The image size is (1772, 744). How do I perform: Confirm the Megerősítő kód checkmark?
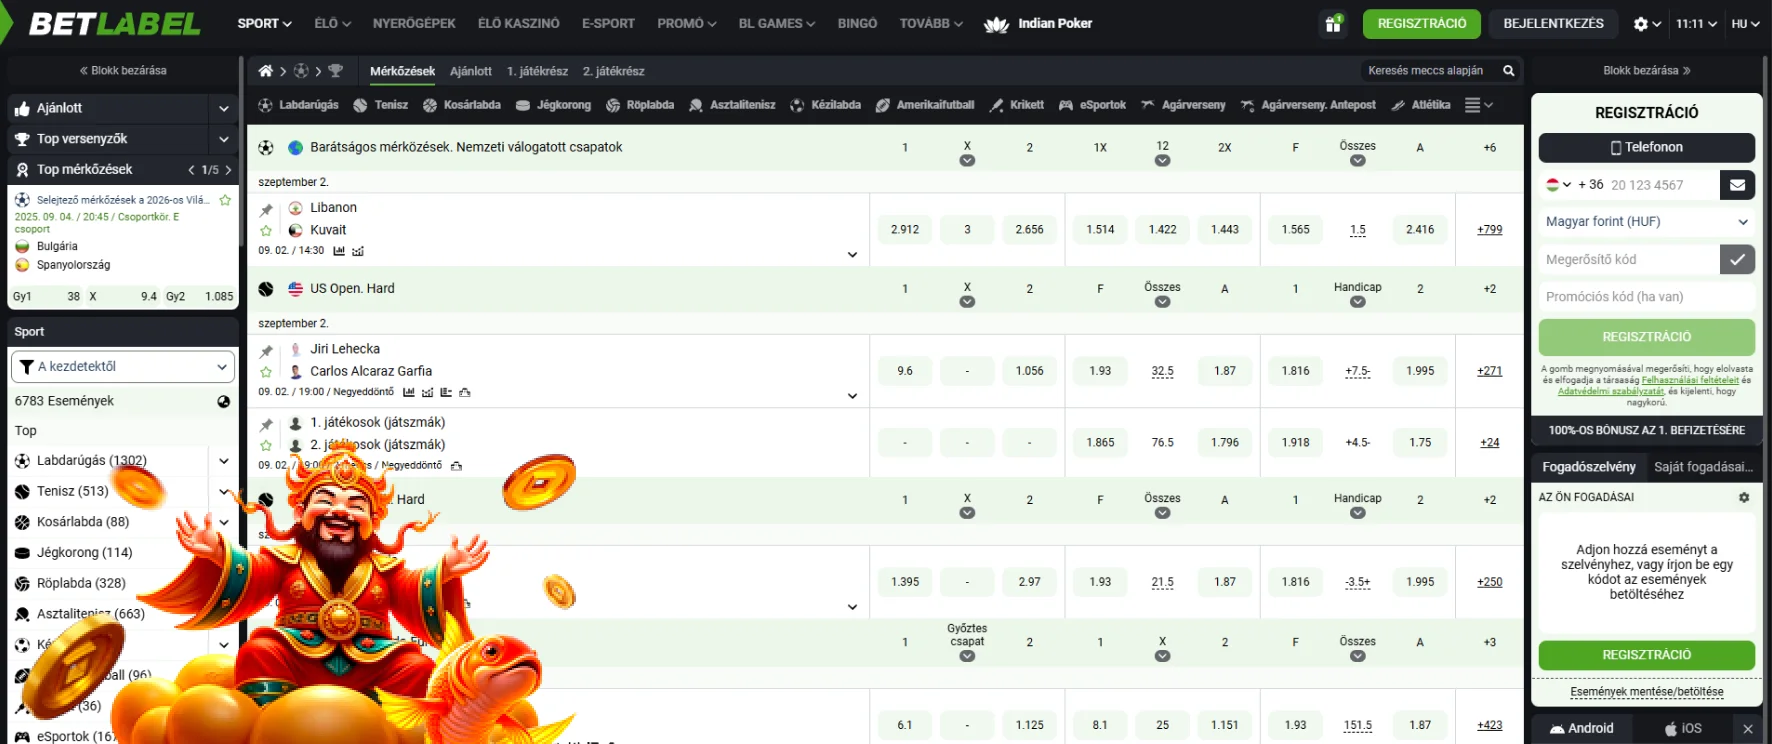coord(1737,259)
